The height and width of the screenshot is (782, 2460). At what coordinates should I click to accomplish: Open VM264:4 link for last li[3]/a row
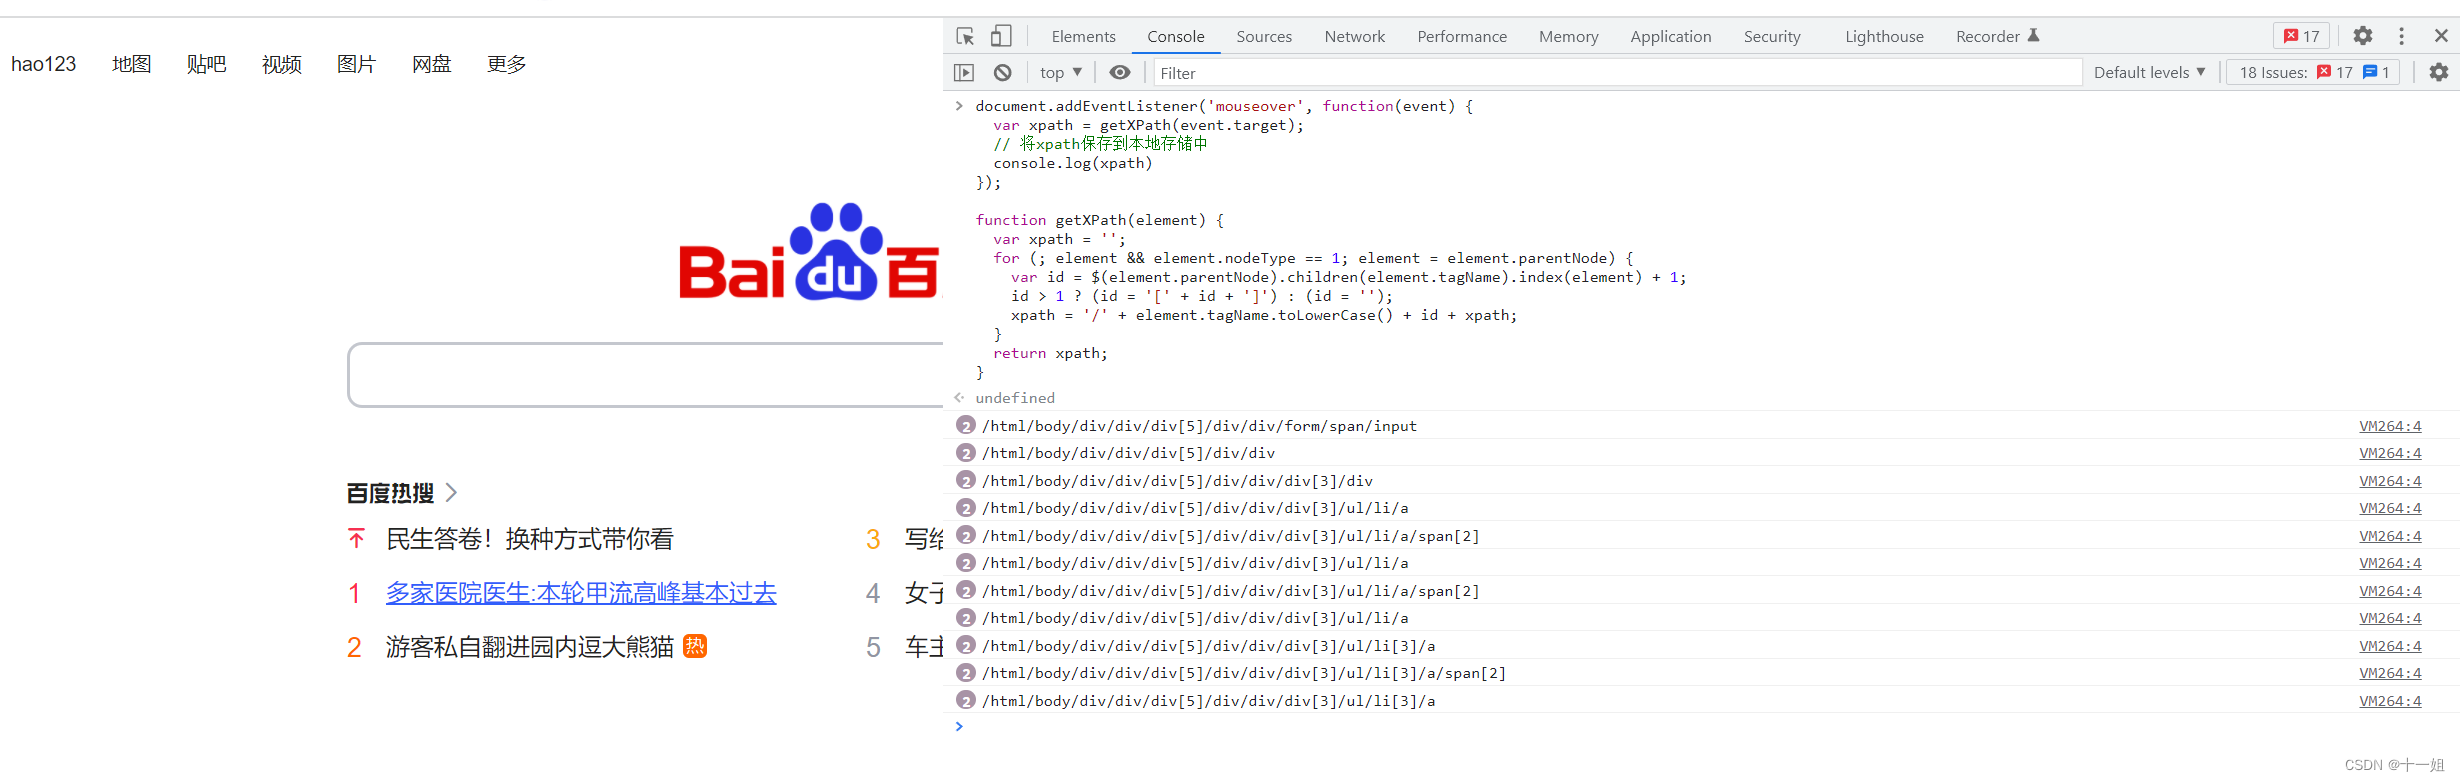point(2390,701)
